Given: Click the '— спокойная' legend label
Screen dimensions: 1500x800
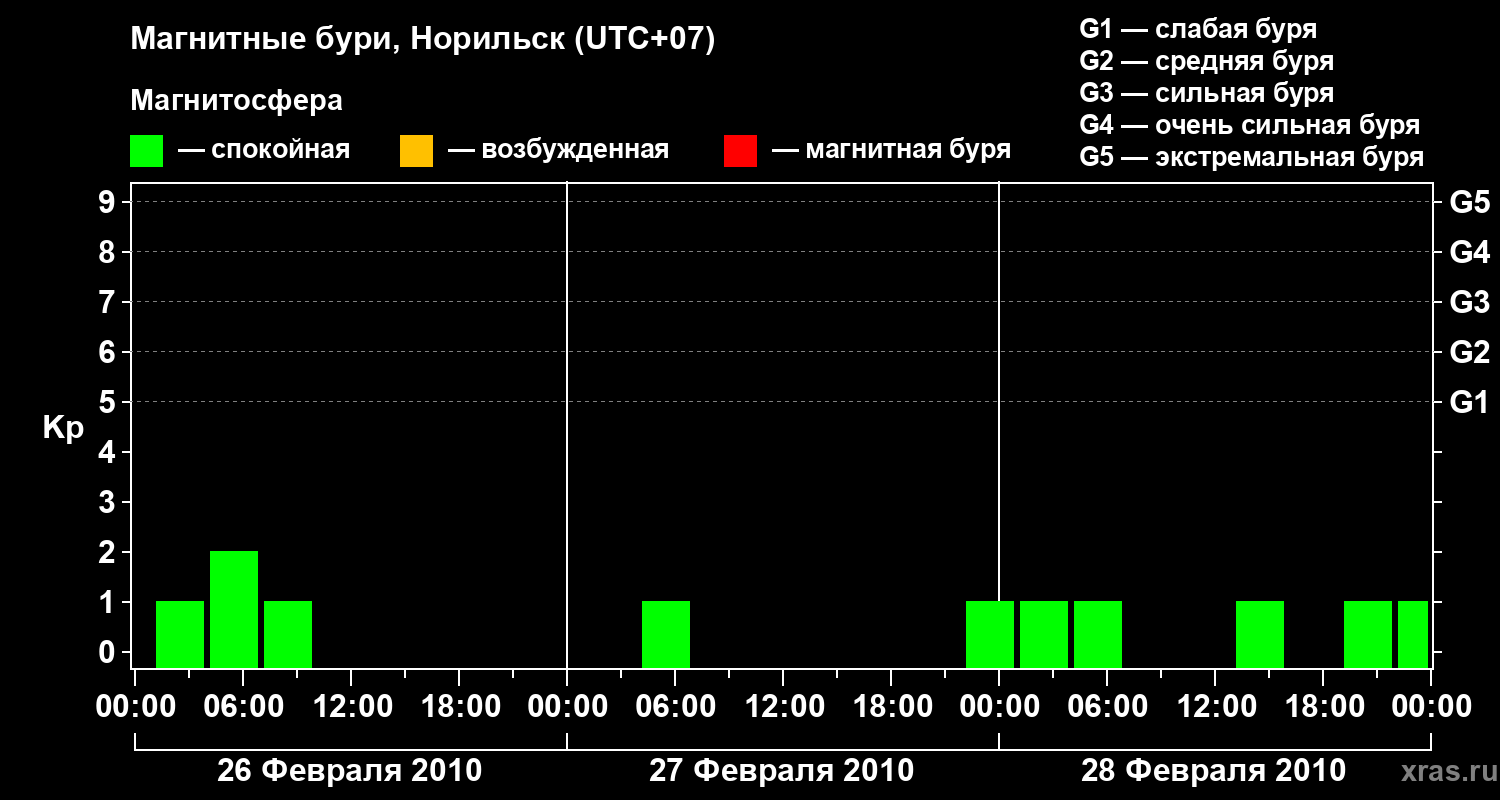Looking at the screenshot, I should click(264, 151).
